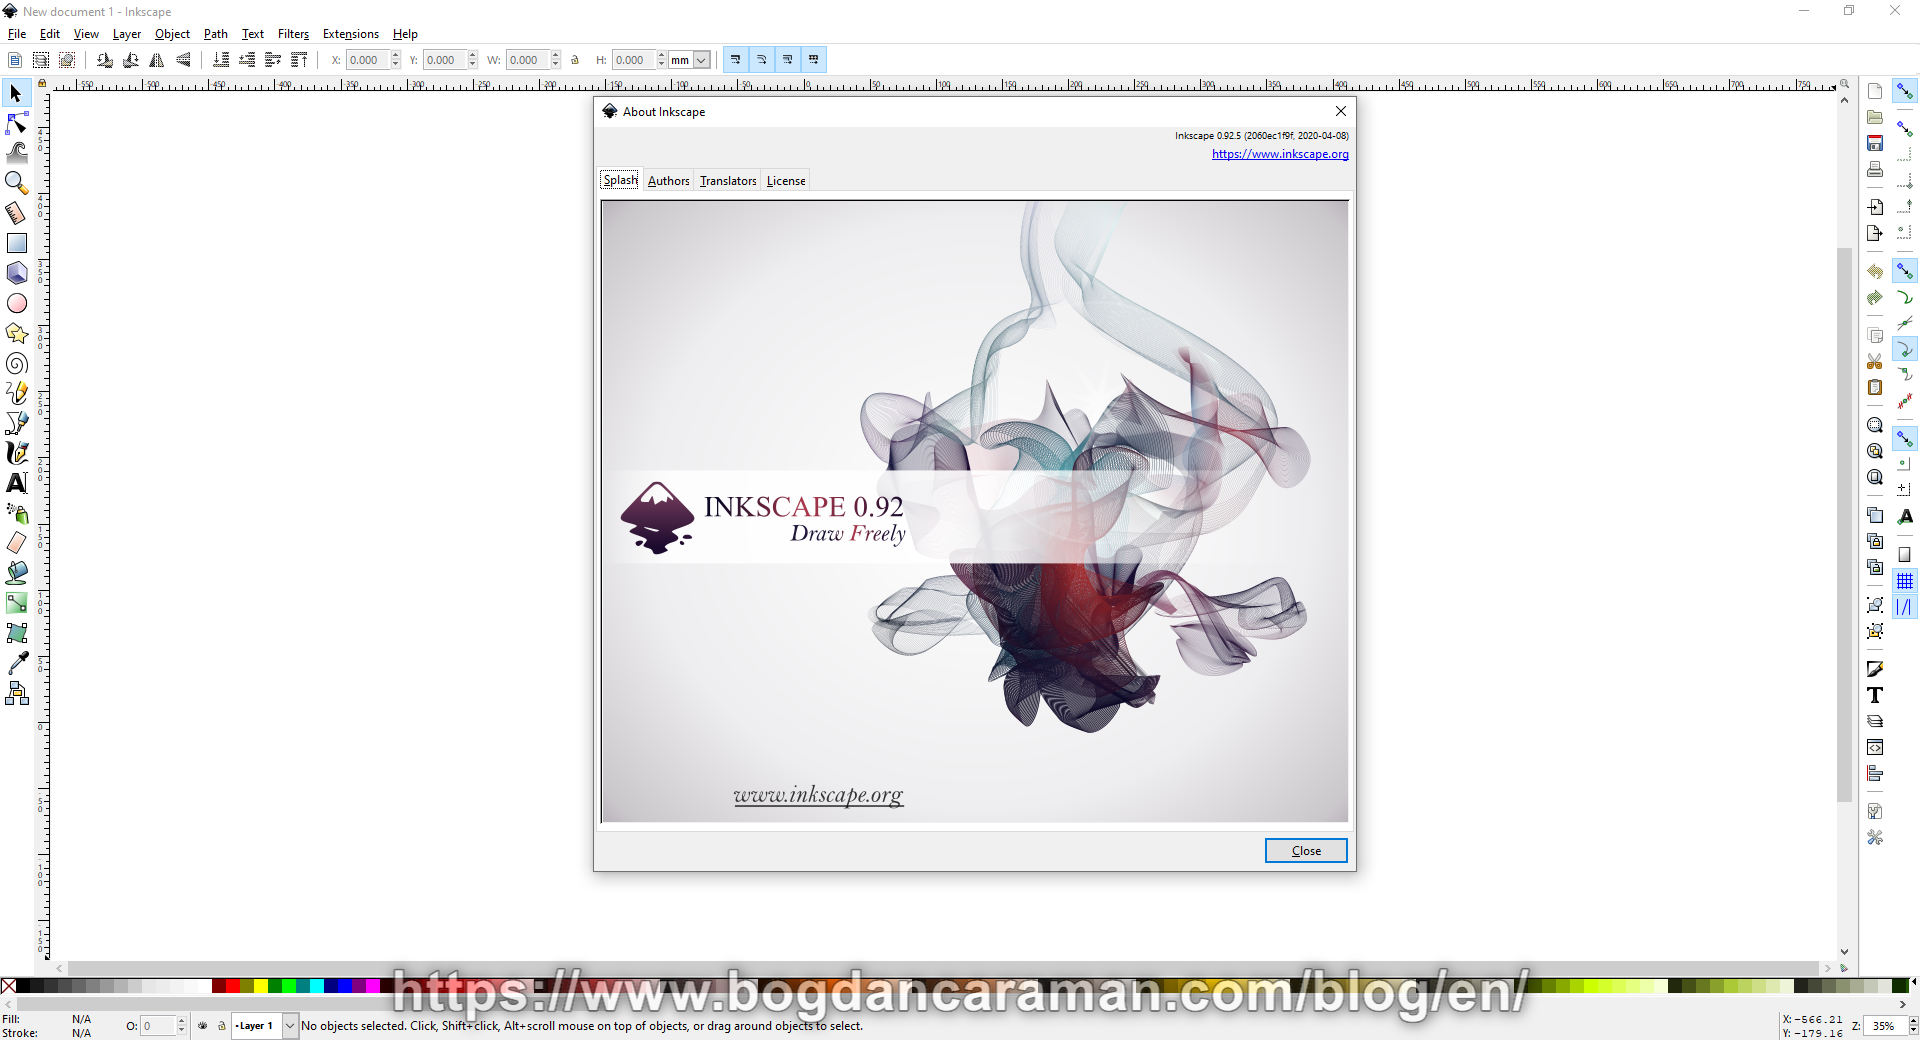Toggle snap to grids button
This screenshot has height=1040, width=1920.
[x=1905, y=581]
